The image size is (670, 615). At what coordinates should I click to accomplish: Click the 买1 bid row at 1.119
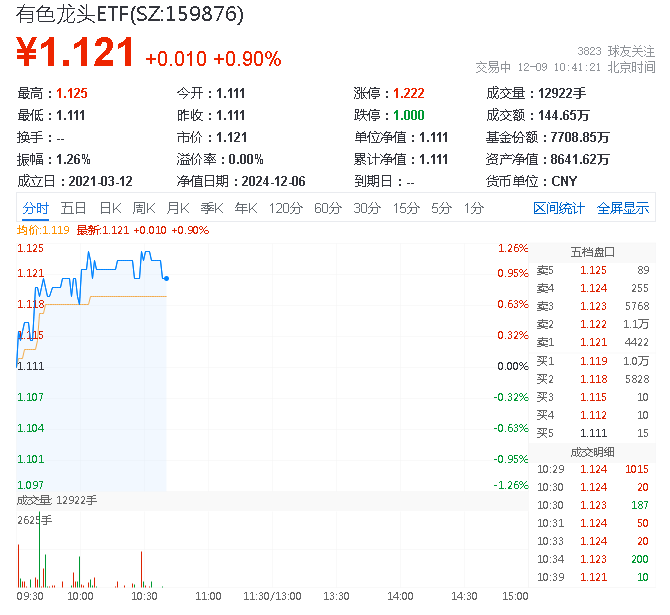pyautogui.click(x=593, y=361)
